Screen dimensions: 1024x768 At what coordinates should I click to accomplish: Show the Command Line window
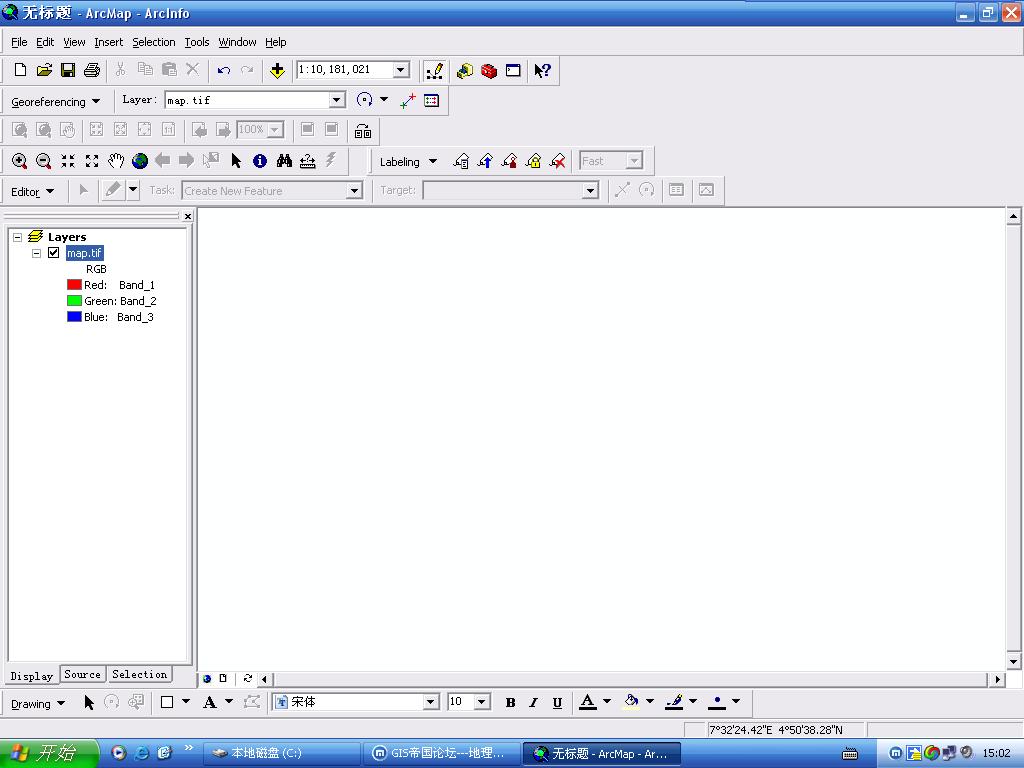[x=513, y=70]
